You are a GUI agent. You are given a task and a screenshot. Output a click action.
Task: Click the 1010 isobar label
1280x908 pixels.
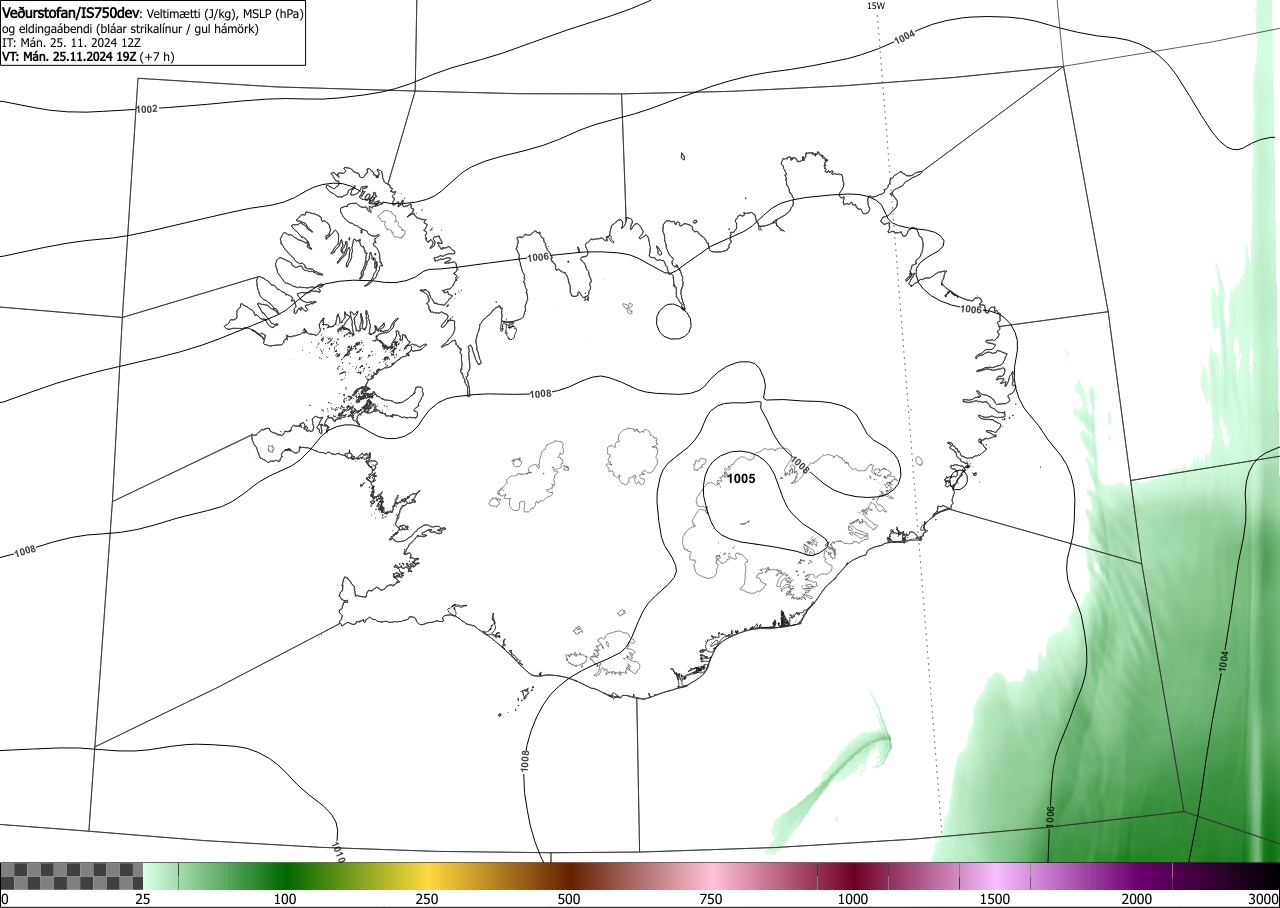[338, 854]
